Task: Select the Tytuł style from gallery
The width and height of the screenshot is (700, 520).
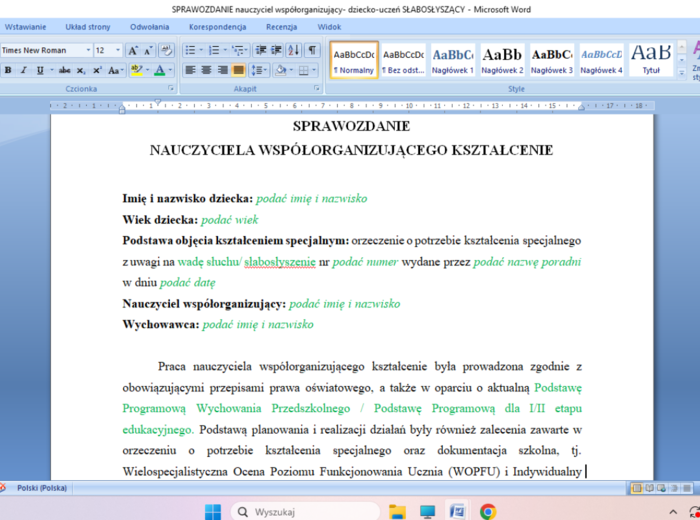Action: (x=651, y=60)
